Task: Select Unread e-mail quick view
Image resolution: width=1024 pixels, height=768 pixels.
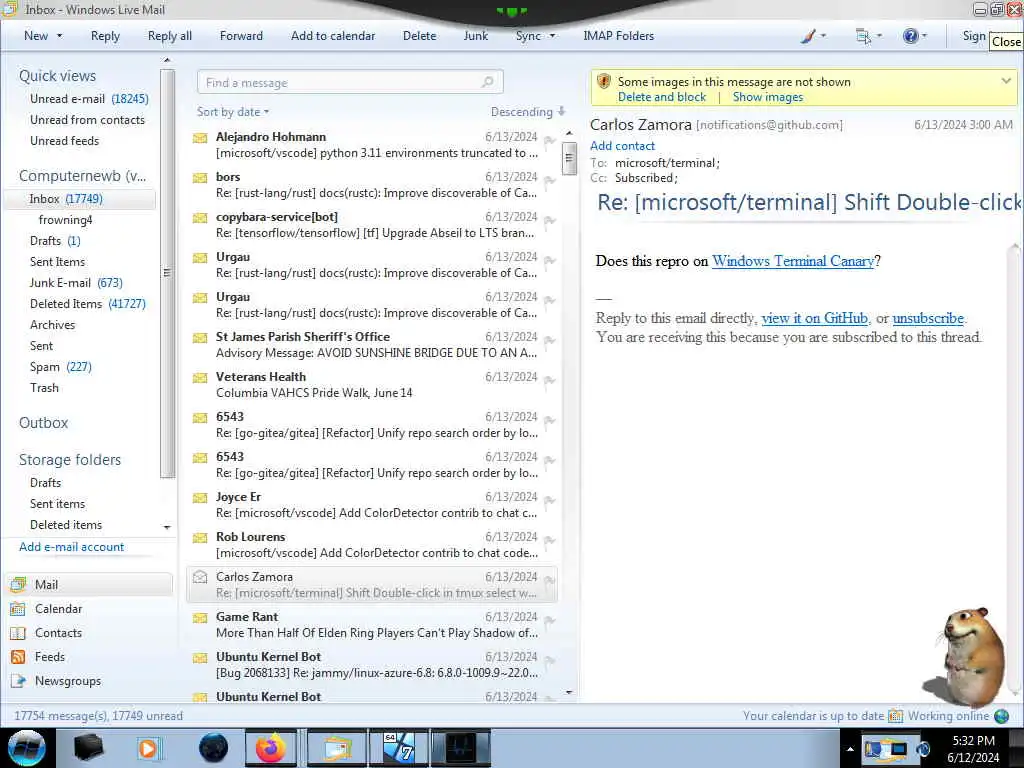Action: click(89, 99)
